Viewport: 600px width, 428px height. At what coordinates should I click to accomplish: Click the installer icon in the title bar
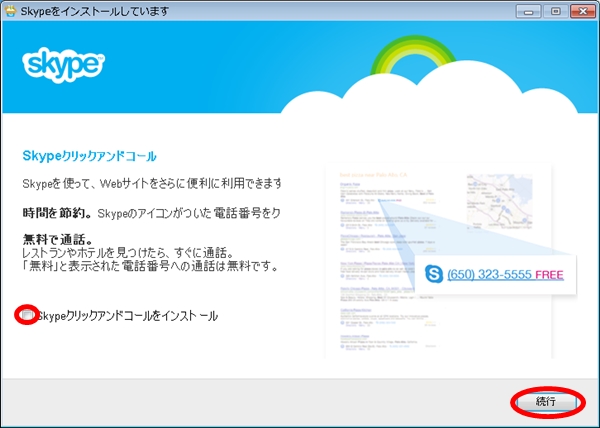click(x=10, y=11)
